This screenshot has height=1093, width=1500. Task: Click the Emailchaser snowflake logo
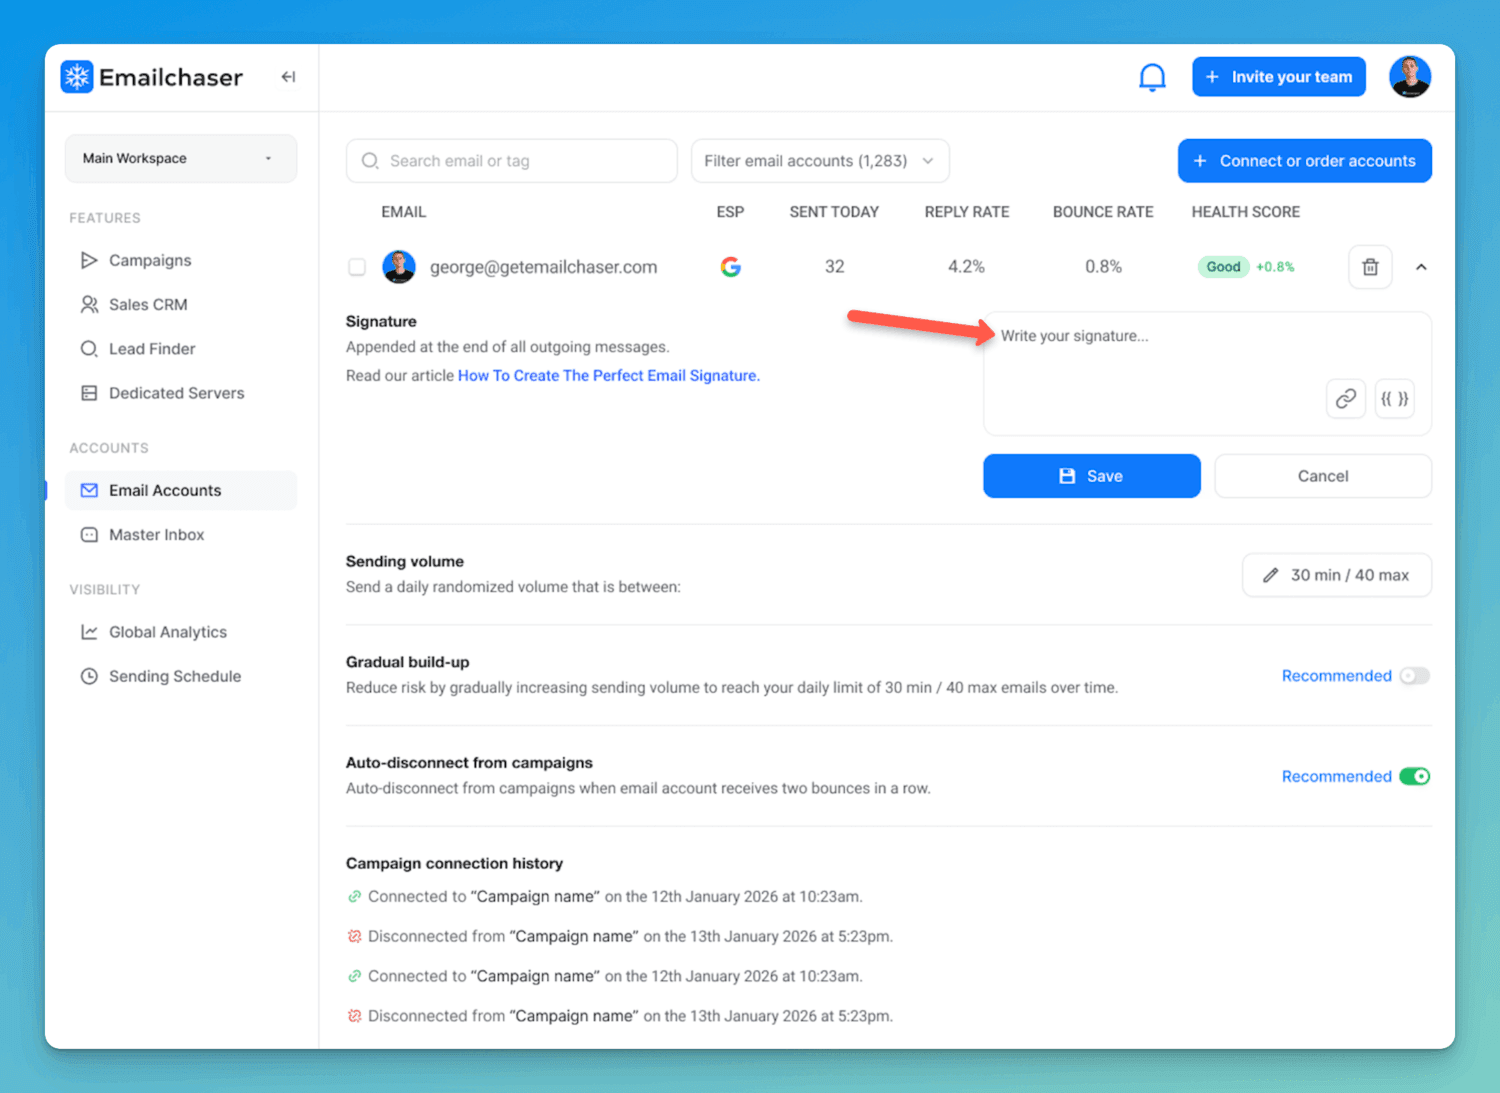point(77,77)
